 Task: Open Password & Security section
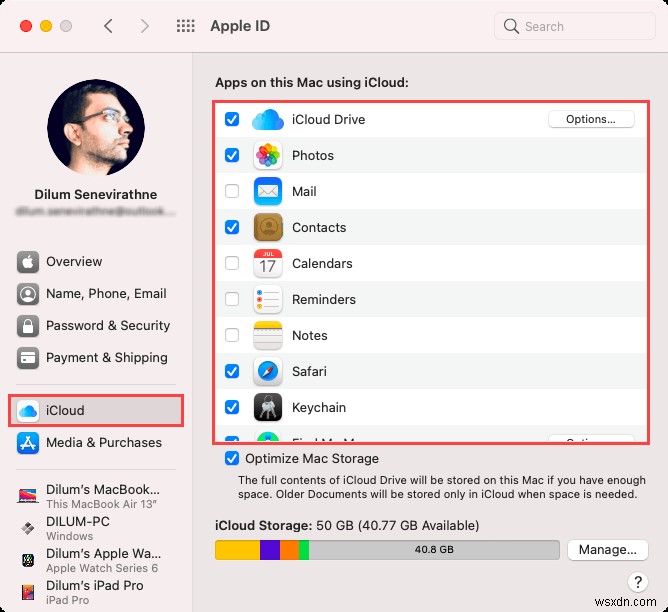tap(96, 325)
